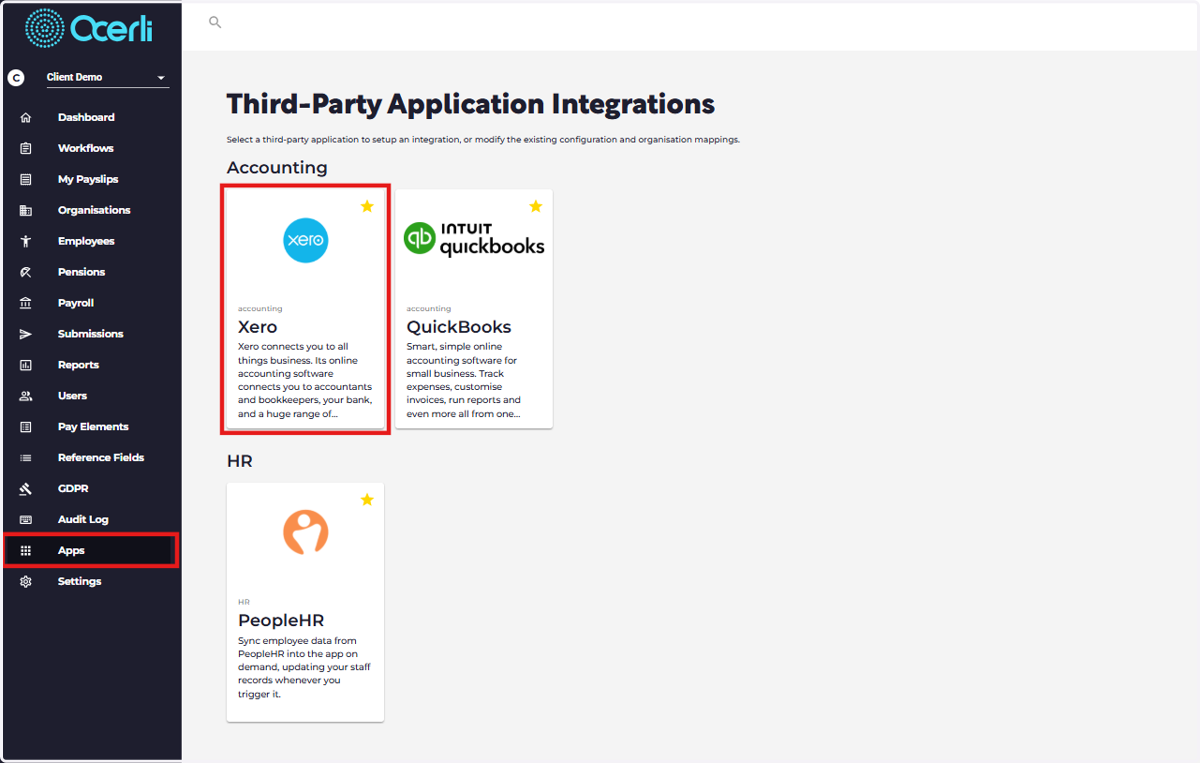Click the Employees person icon
The width and height of the screenshot is (1200, 763).
(x=26, y=241)
